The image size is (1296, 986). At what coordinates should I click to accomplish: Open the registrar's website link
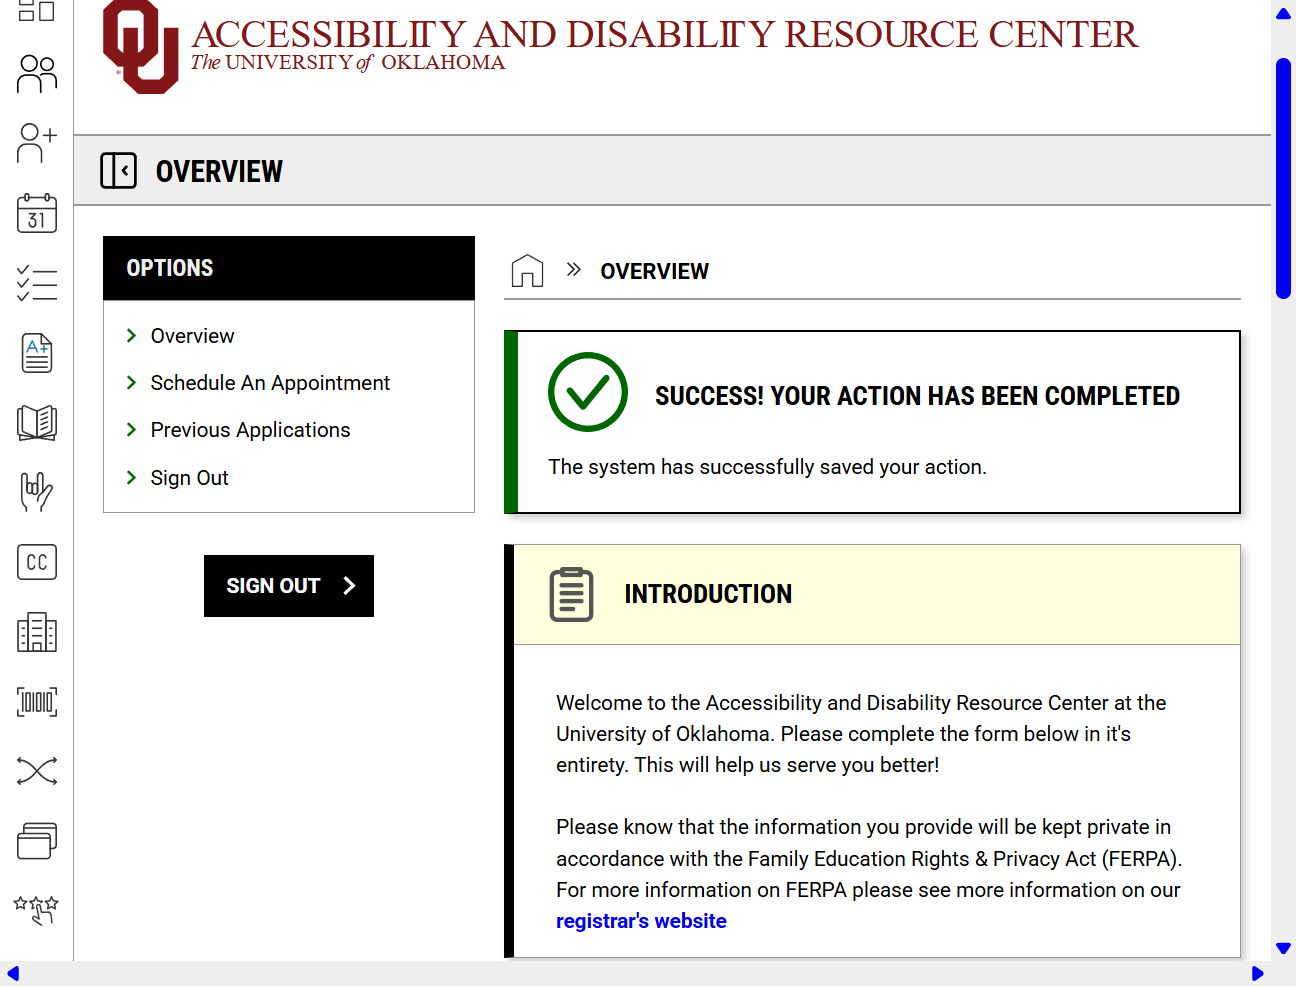[x=641, y=921]
